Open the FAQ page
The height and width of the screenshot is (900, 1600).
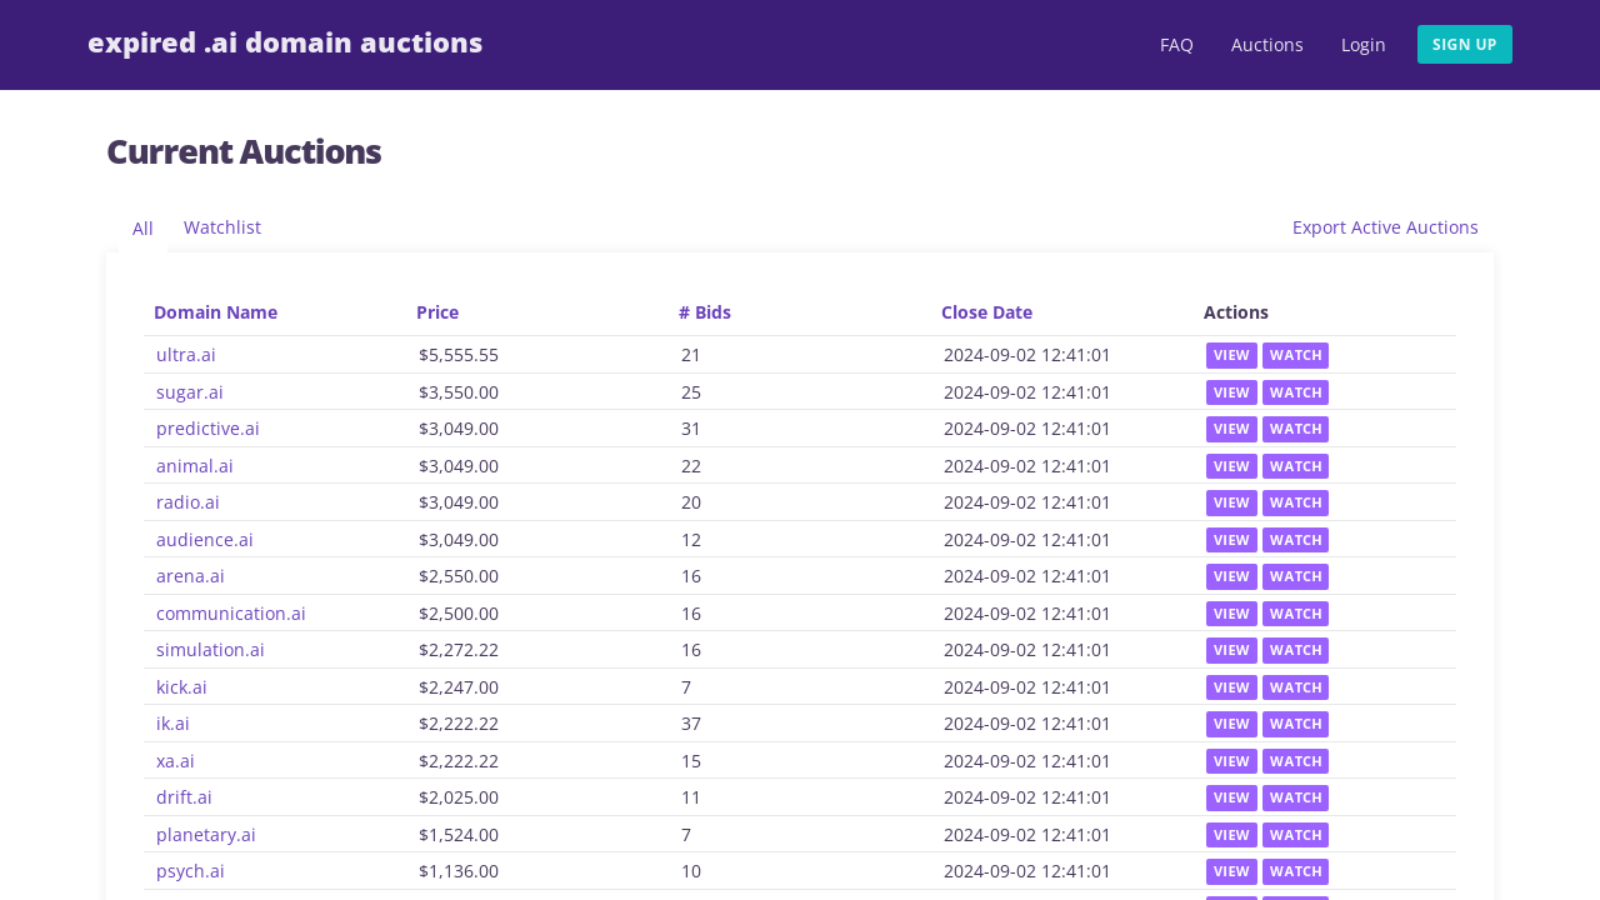pos(1176,45)
